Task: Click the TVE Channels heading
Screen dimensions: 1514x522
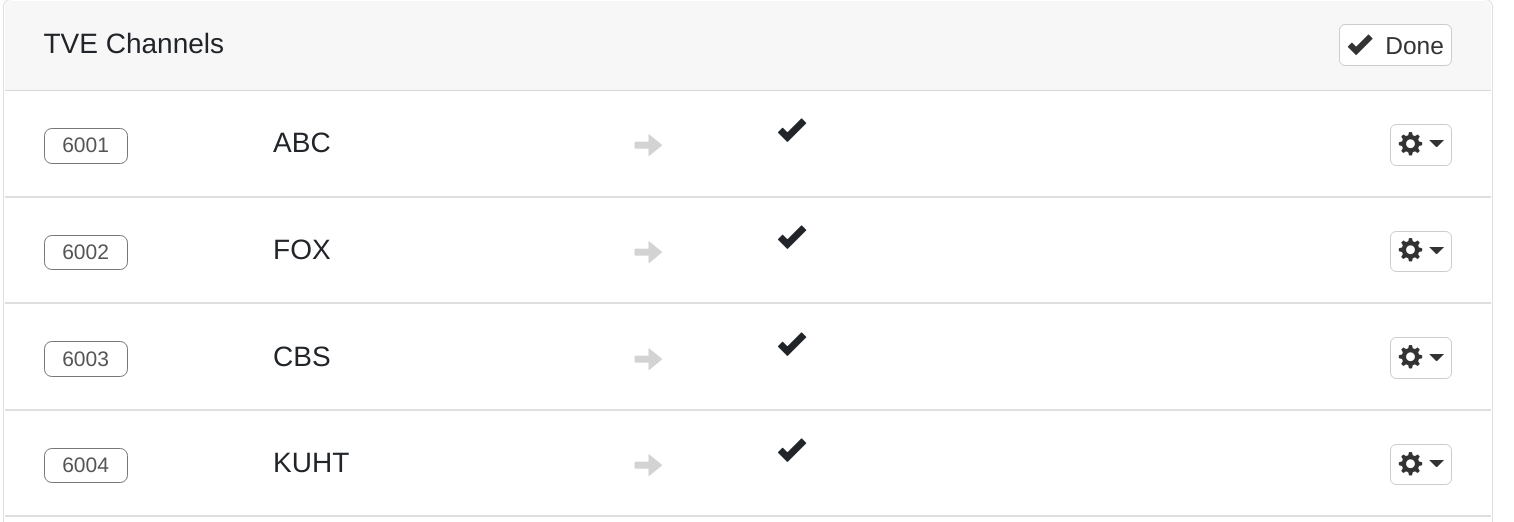Action: tap(134, 44)
